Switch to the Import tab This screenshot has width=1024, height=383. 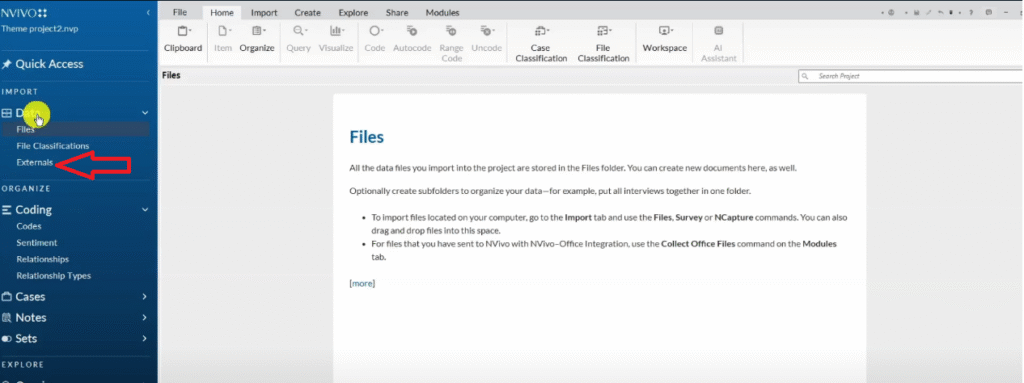click(264, 12)
